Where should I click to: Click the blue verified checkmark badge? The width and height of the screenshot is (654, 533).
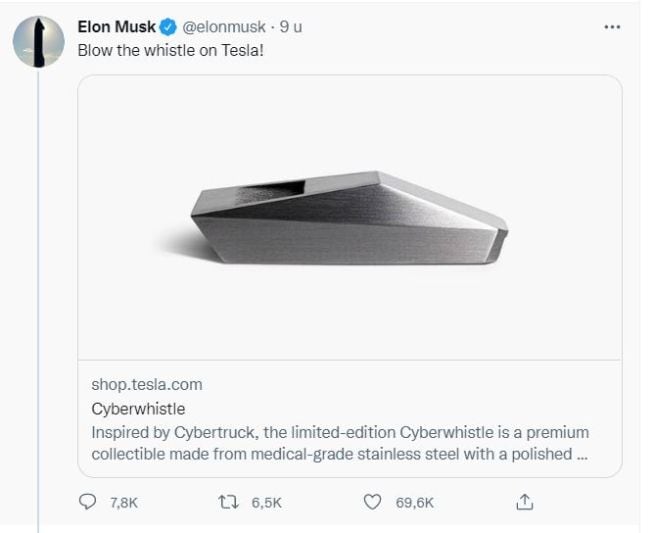click(167, 27)
